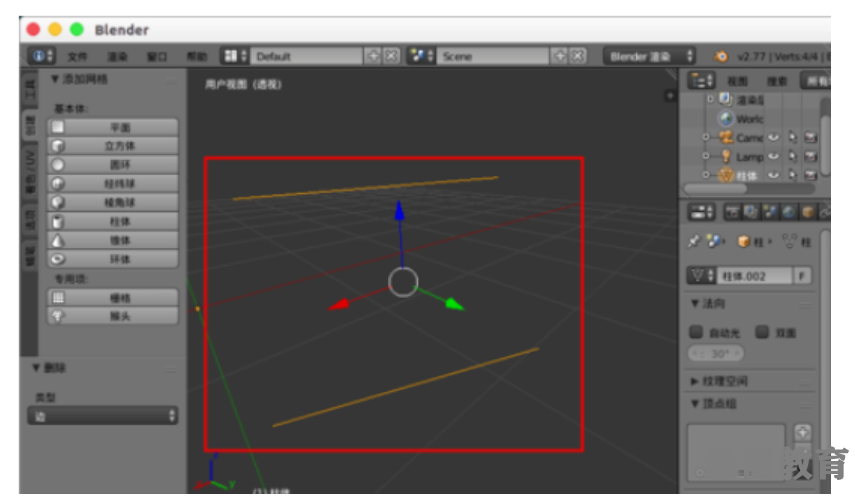Click the Default screen layout name field
Screen dimensions: 855x503
pyautogui.click(x=306, y=56)
